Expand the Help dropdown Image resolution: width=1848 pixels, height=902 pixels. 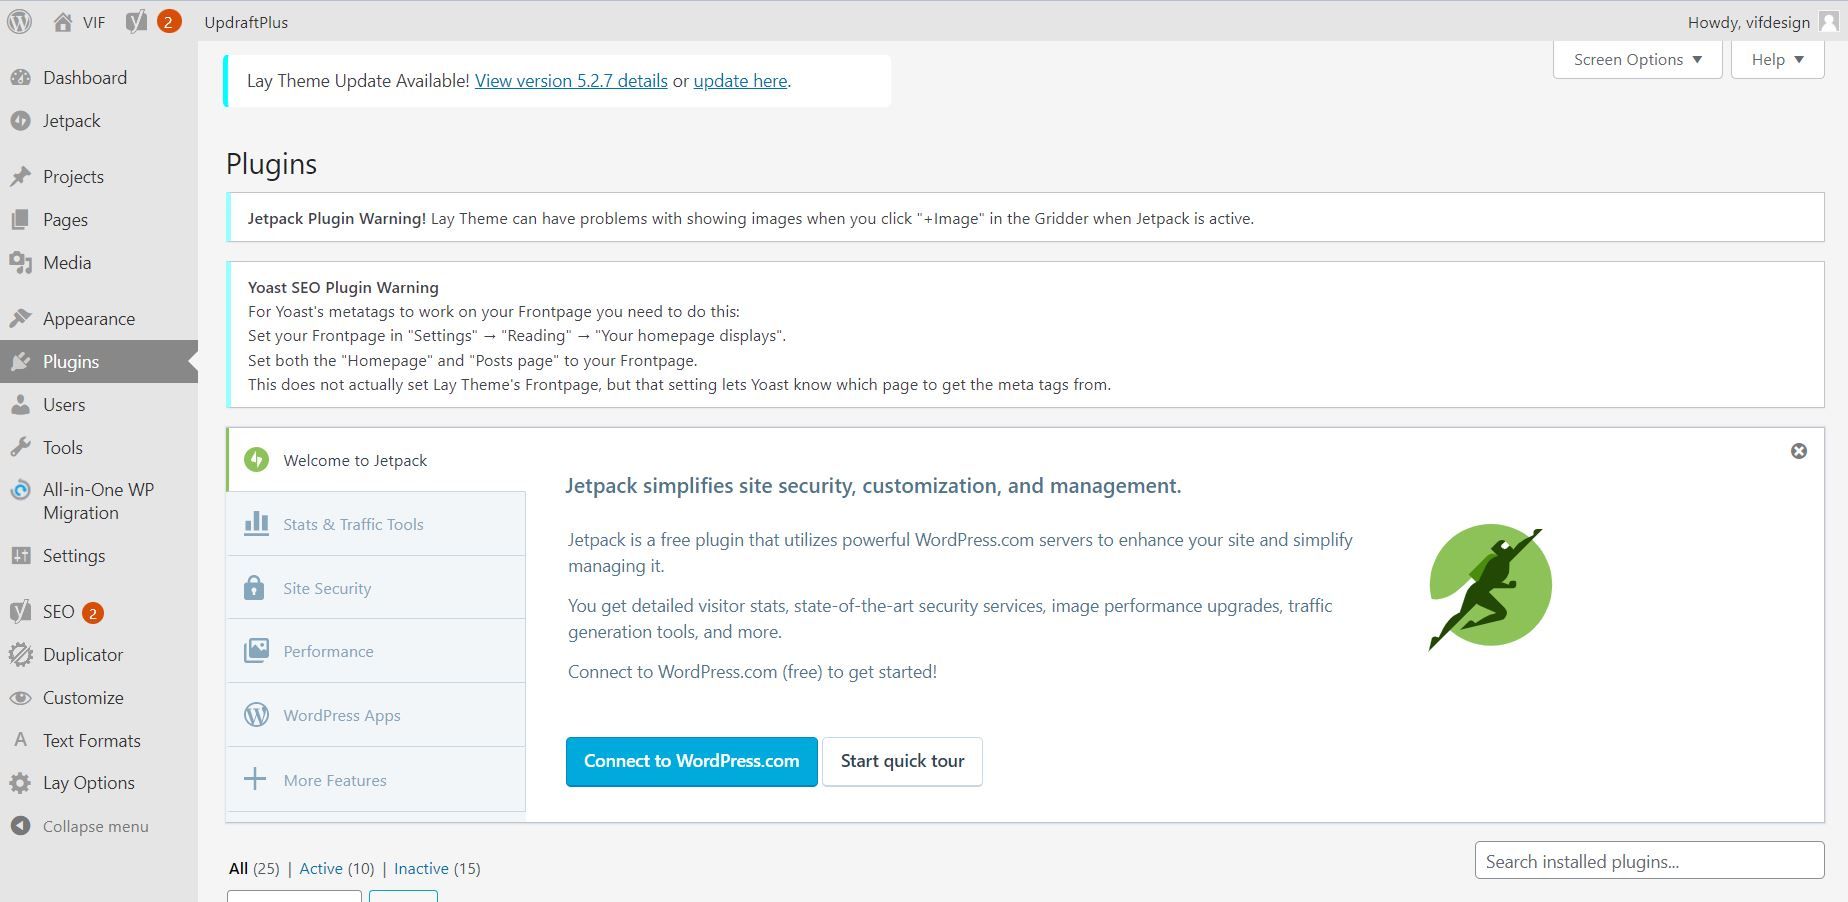point(1777,60)
